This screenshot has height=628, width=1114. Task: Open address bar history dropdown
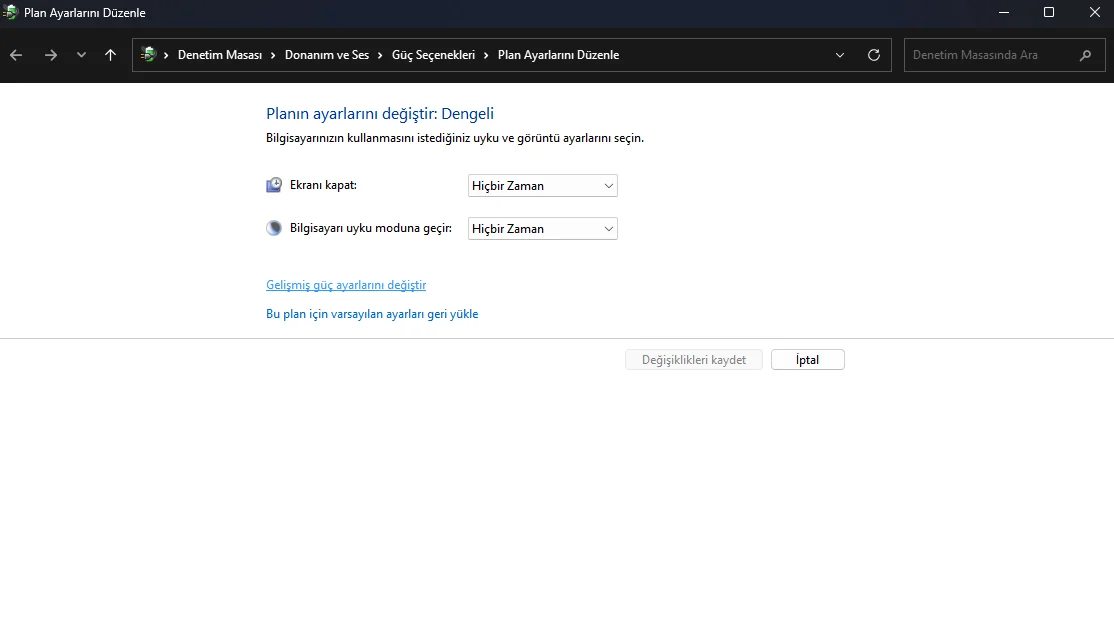point(840,55)
